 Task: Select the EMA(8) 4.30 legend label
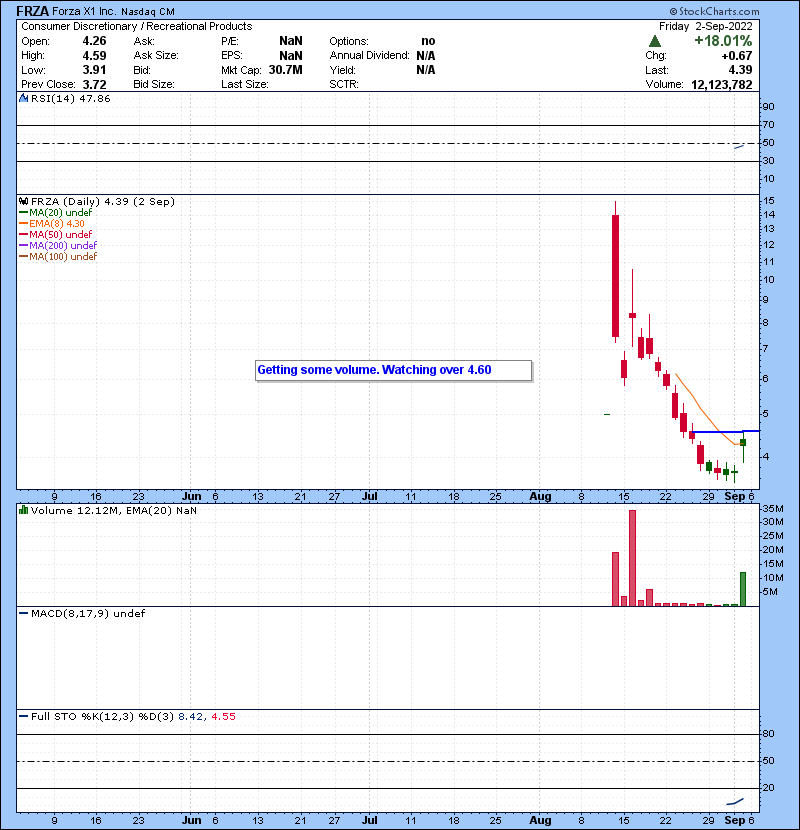coord(57,223)
